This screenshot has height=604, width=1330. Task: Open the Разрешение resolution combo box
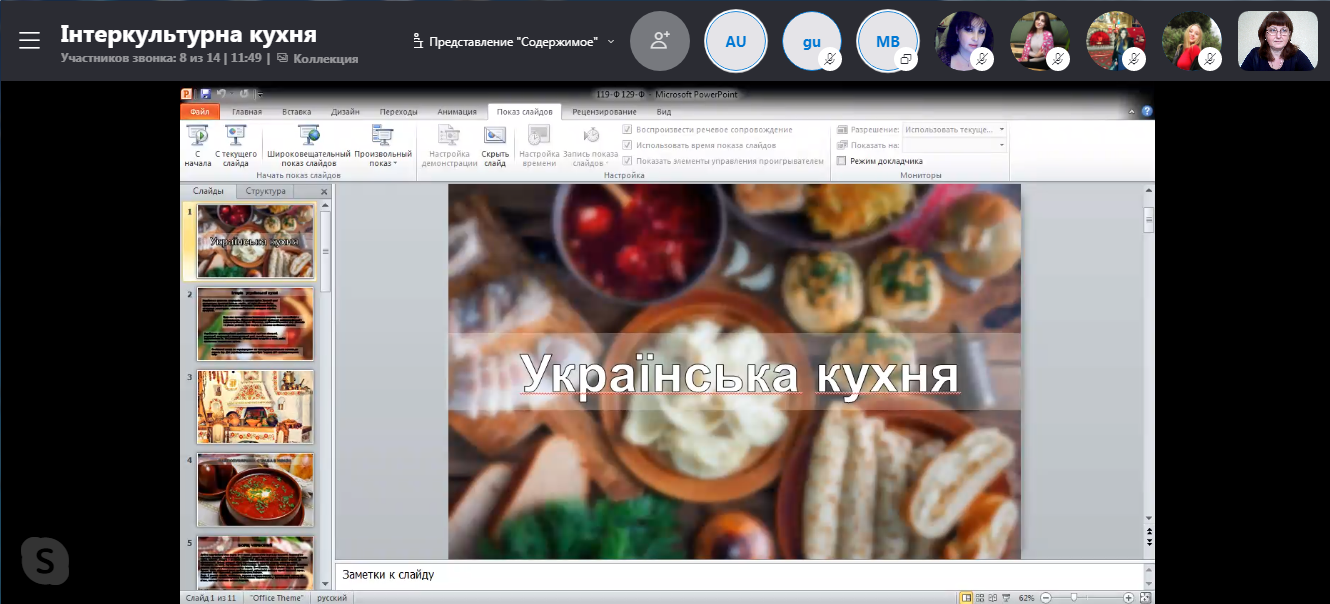point(954,130)
